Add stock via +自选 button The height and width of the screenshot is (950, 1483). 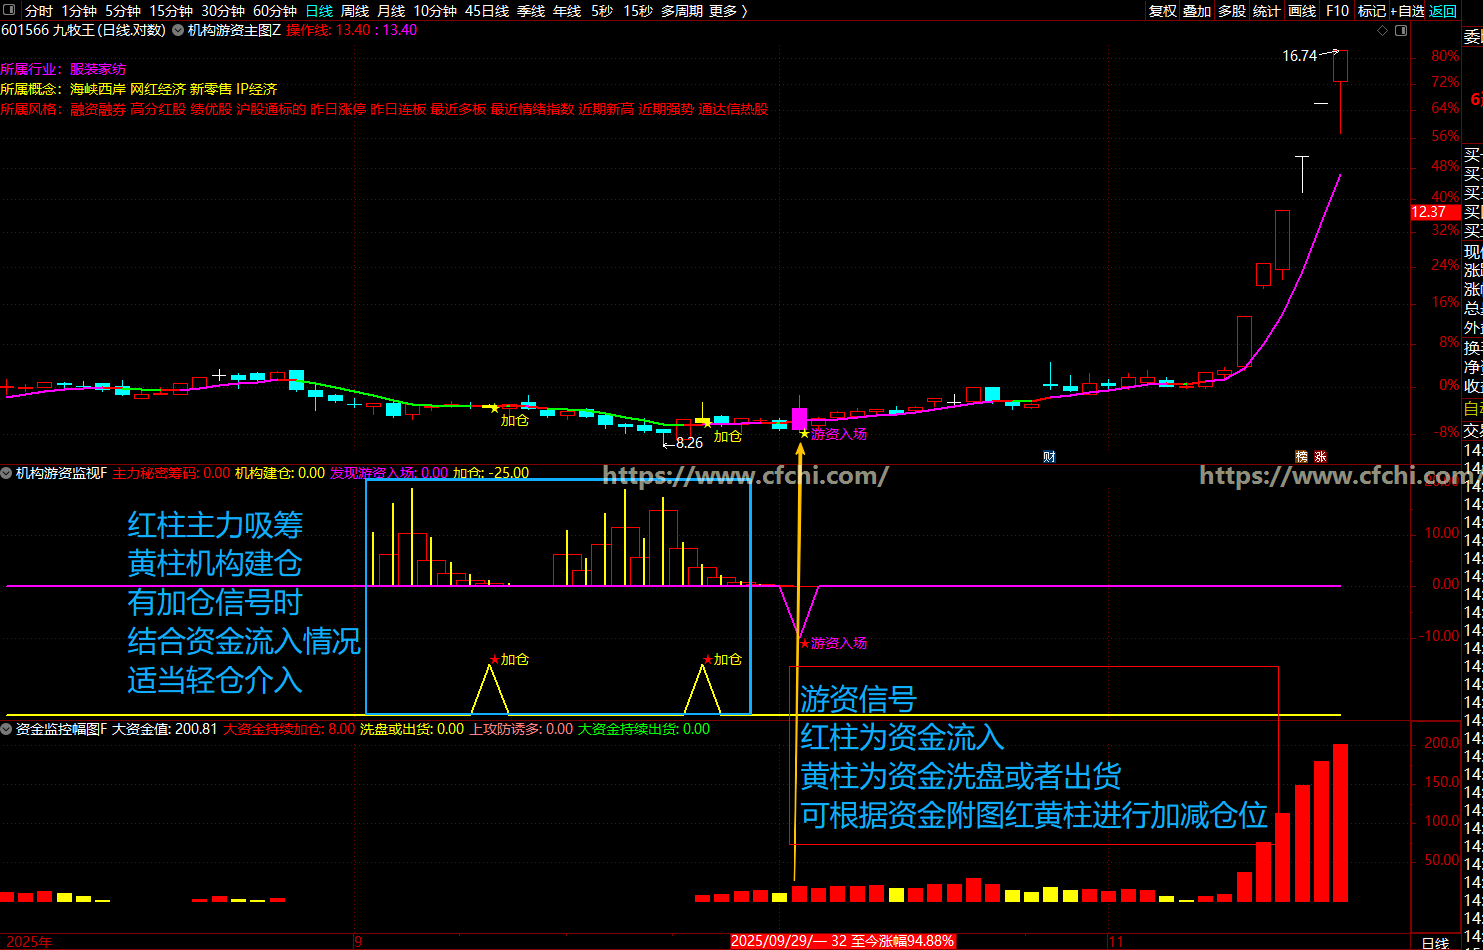pos(1408,11)
